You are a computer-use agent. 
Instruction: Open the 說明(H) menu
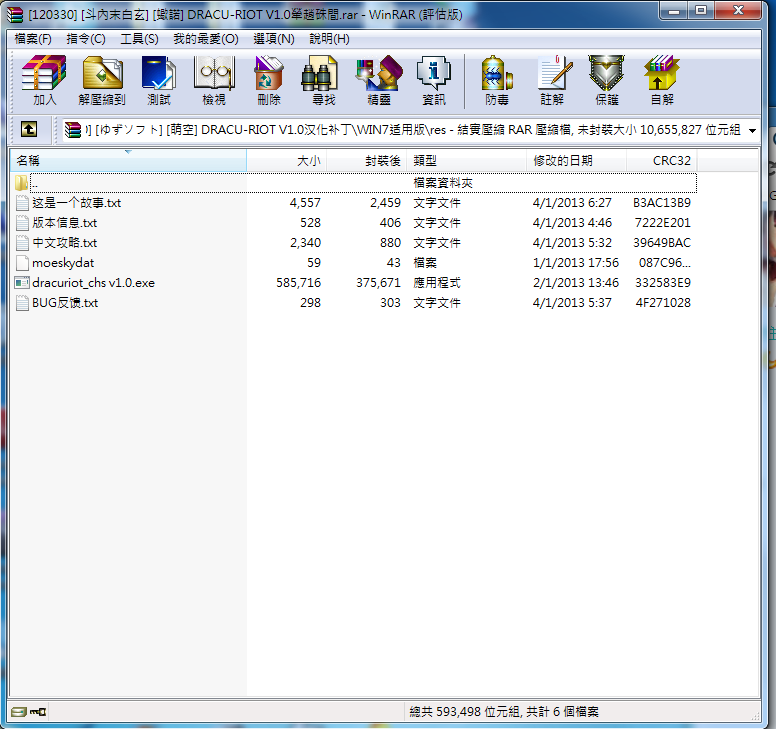pos(329,39)
